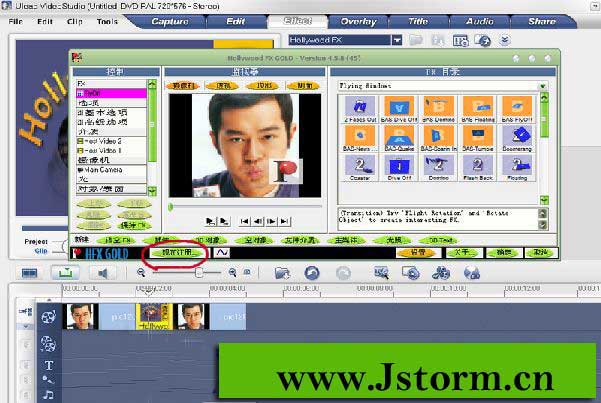Select the BAS Floating effect
Screen dimensions: 601x403
click(478, 109)
